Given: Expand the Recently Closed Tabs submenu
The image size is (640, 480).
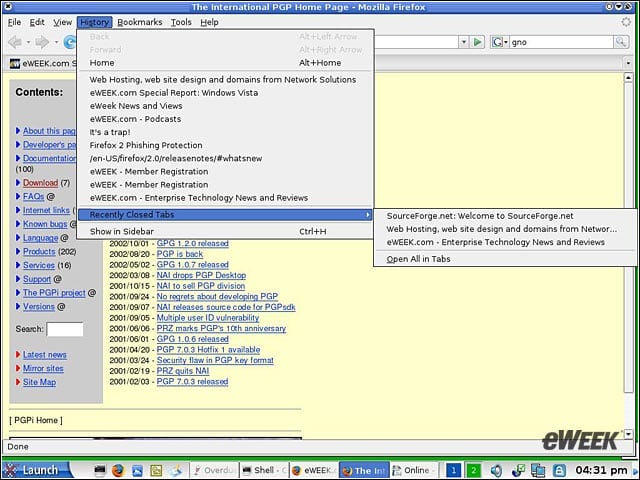Looking at the screenshot, I should pyautogui.click(x=225, y=215).
